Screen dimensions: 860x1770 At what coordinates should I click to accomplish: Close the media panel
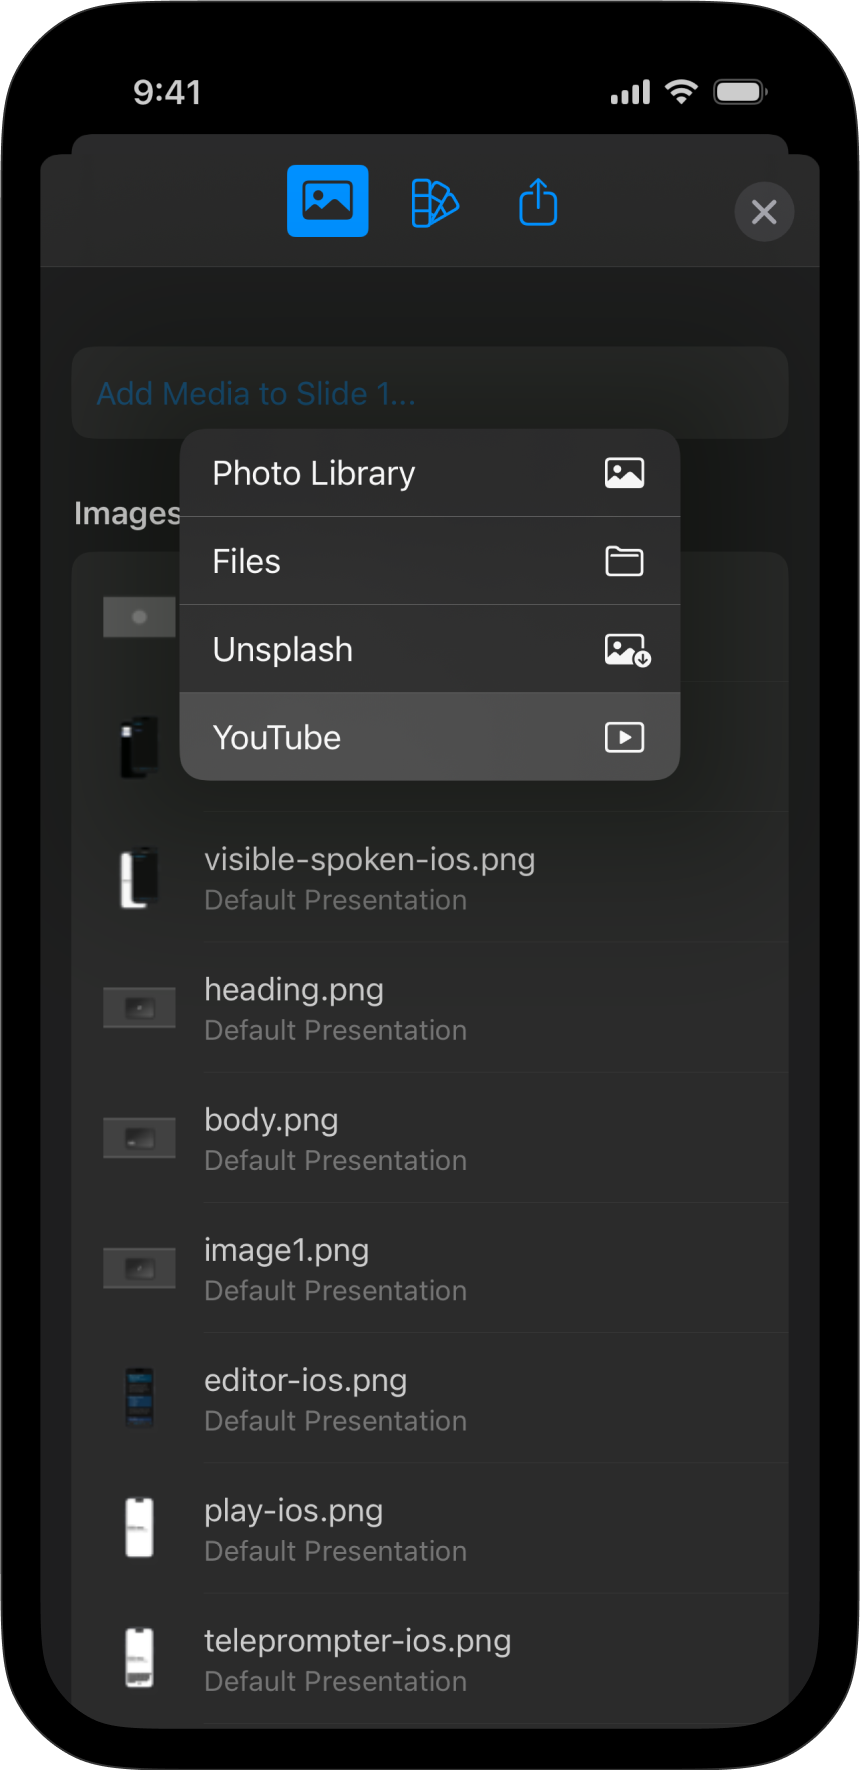764,212
